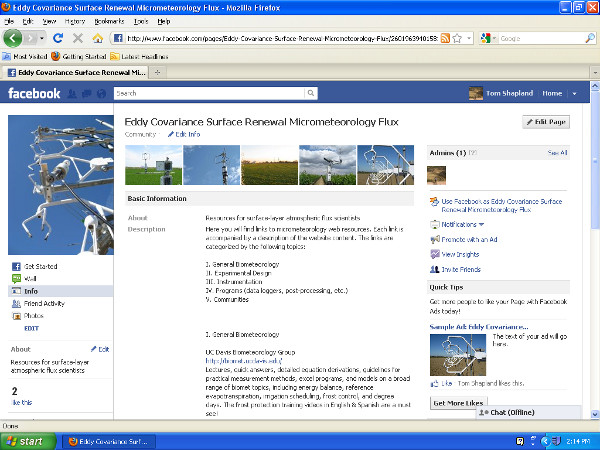Image resolution: width=600 pixels, height=450 pixels.
Task: Open Wall from the left sidebar
Action: pyautogui.click(x=30, y=279)
